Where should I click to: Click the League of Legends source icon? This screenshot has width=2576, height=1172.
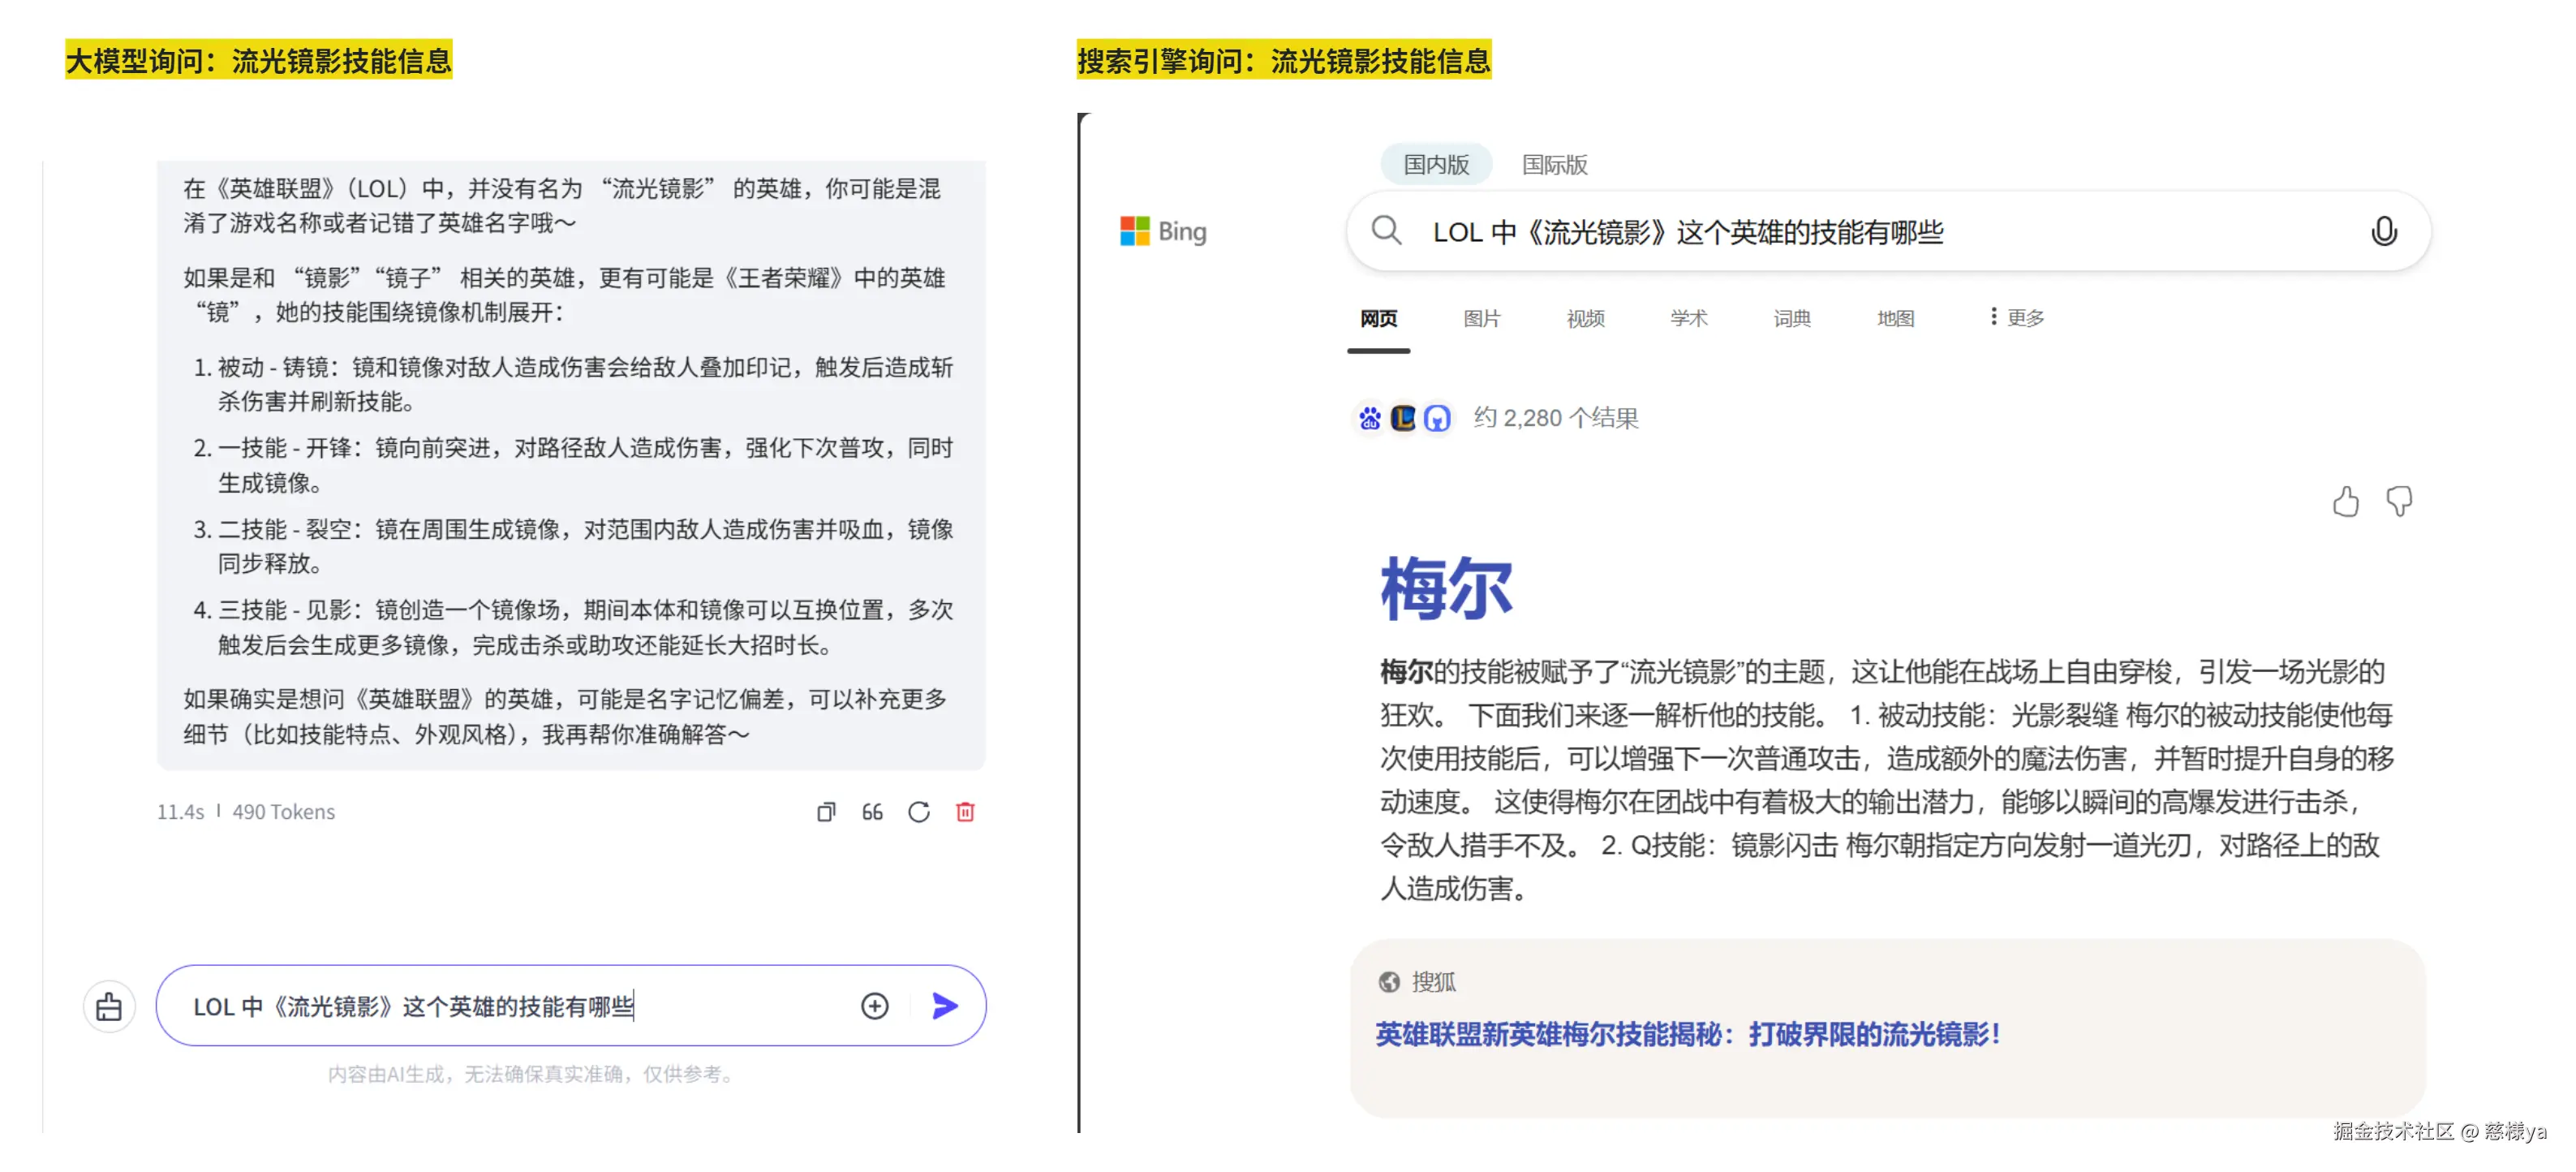point(1403,418)
